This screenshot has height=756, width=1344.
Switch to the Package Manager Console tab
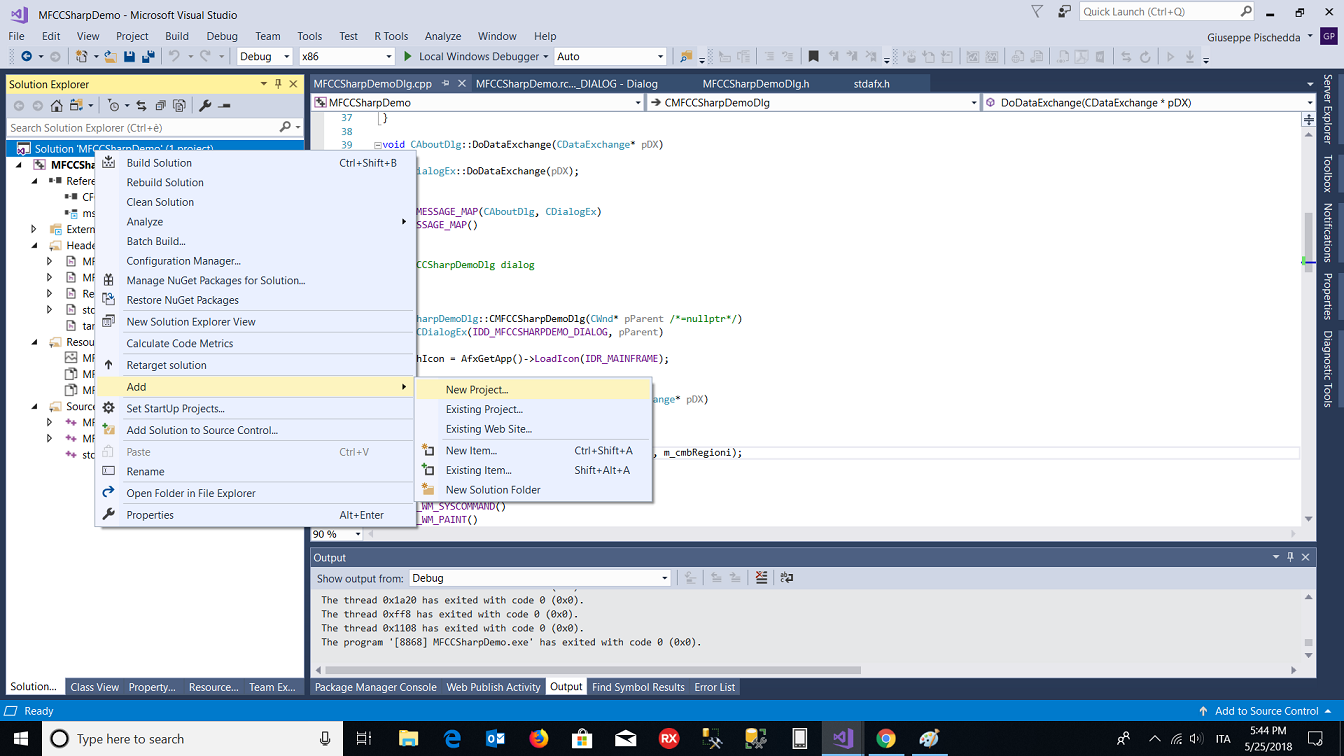(376, 687)
